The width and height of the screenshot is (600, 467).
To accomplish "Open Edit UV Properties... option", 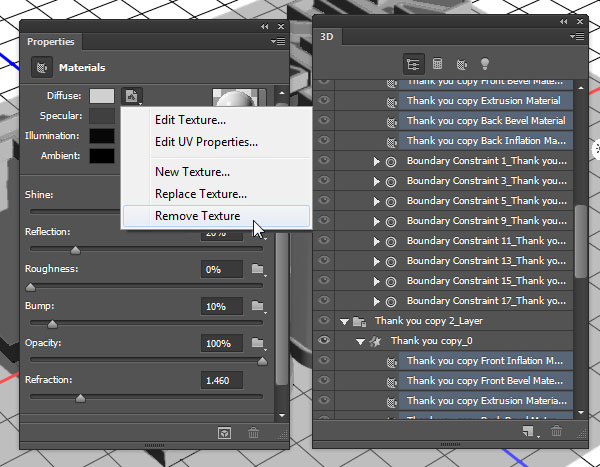I will coord(206,142).
